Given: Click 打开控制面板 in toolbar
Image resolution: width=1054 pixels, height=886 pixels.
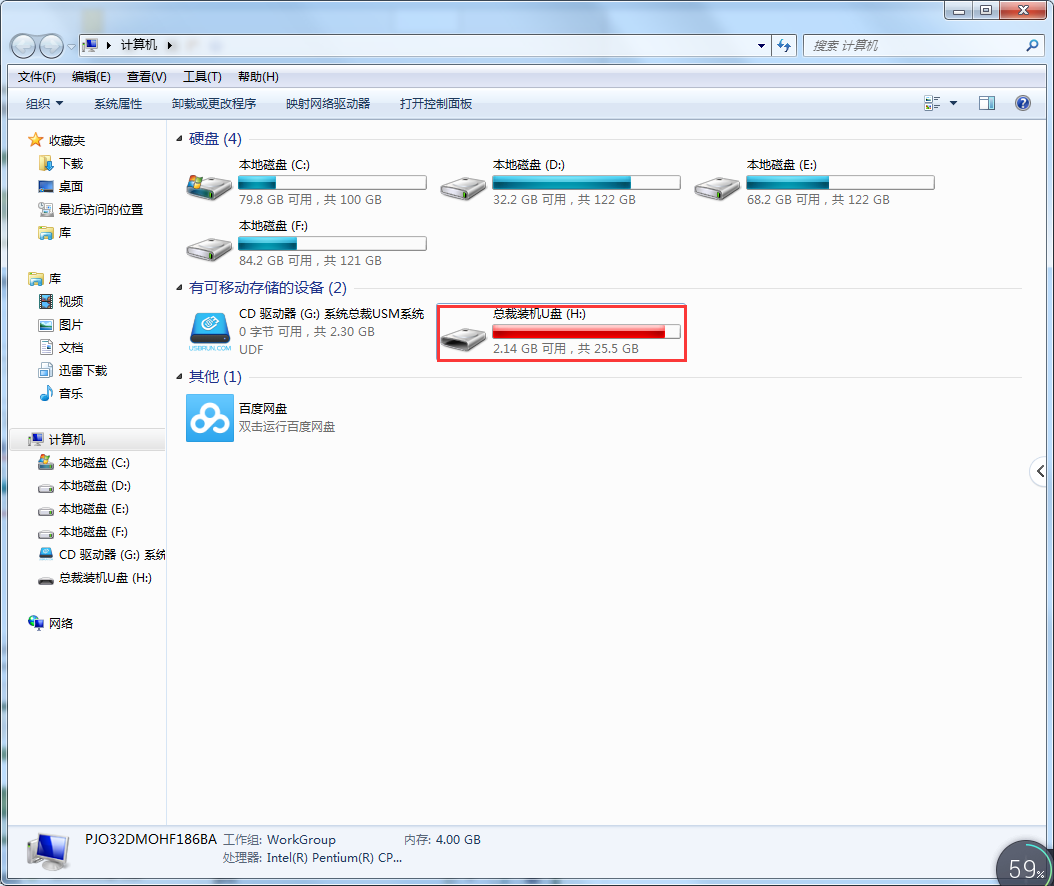Looking at the screenshot, I should pos(436,103).
